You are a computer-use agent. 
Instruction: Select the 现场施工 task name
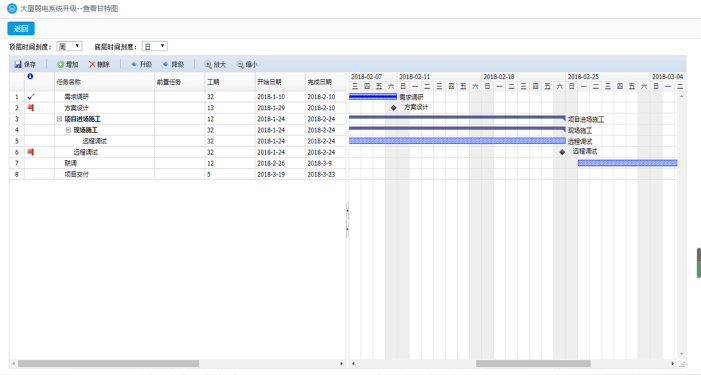point(85,130)
